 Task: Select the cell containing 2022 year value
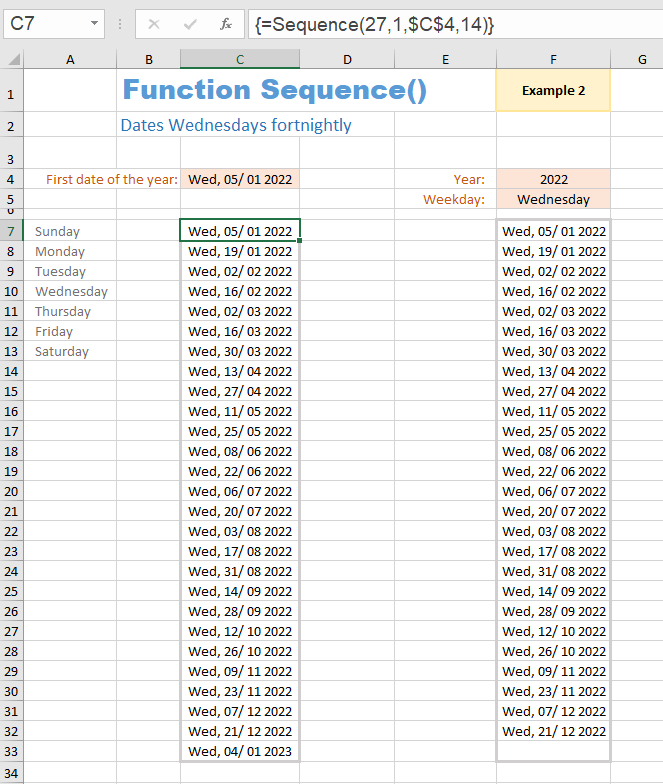[x=553, y=179]
